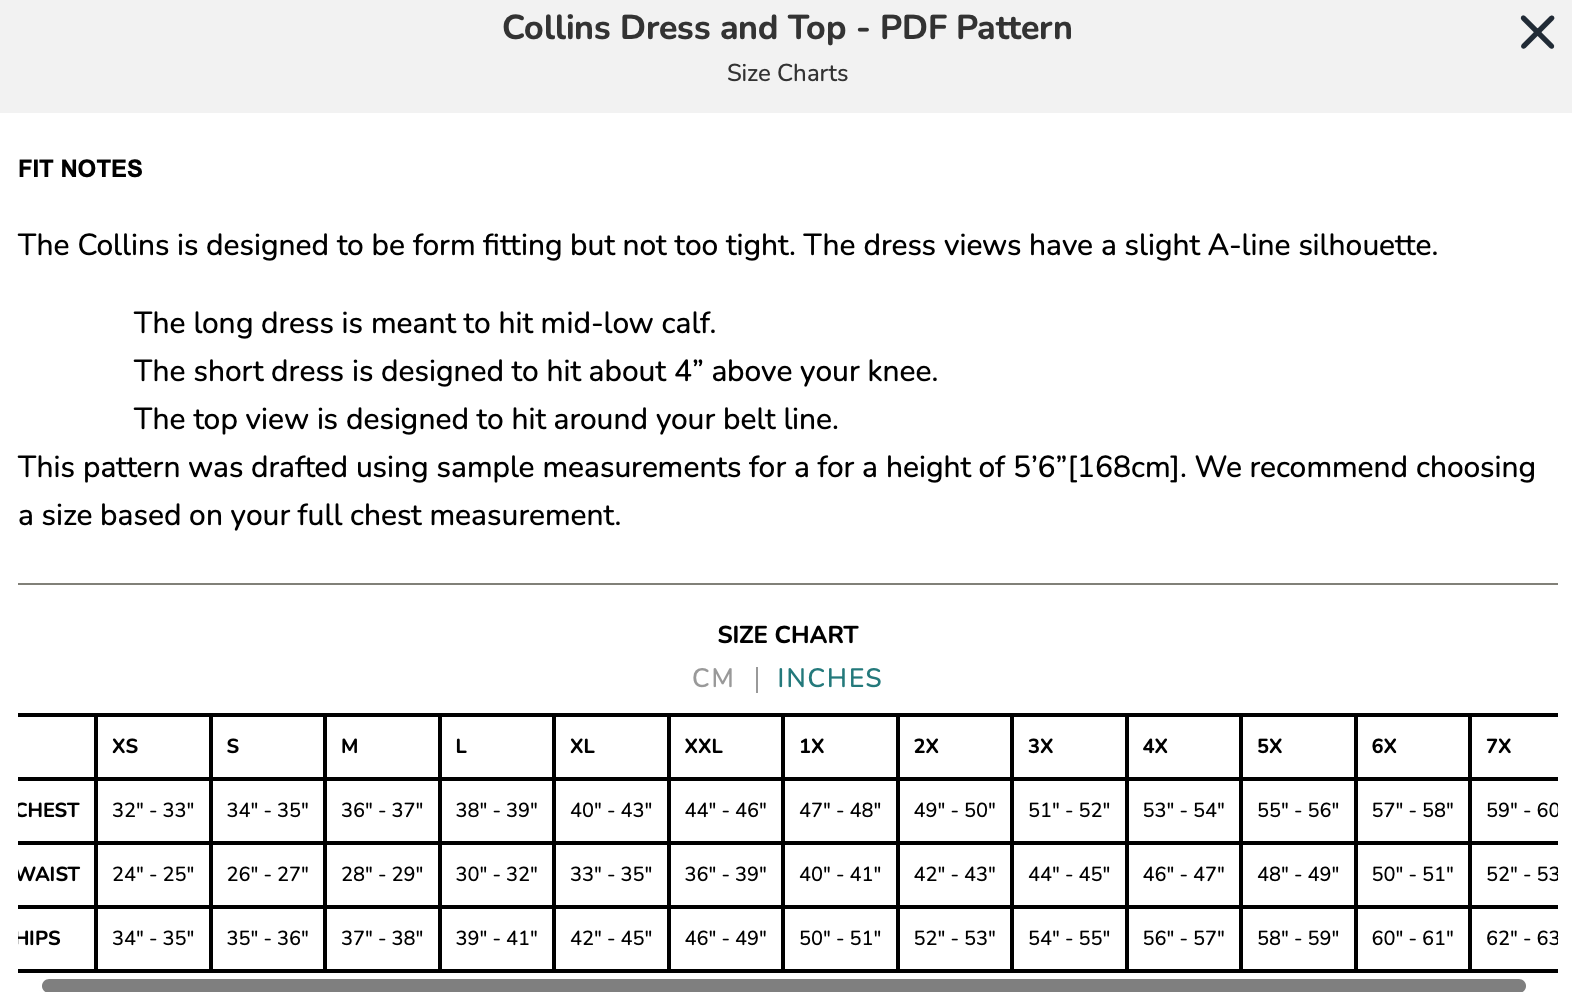1572x992 pixels.
Task: Click the 2X hips cell 52" - 53"
Action: click(954, 938)
